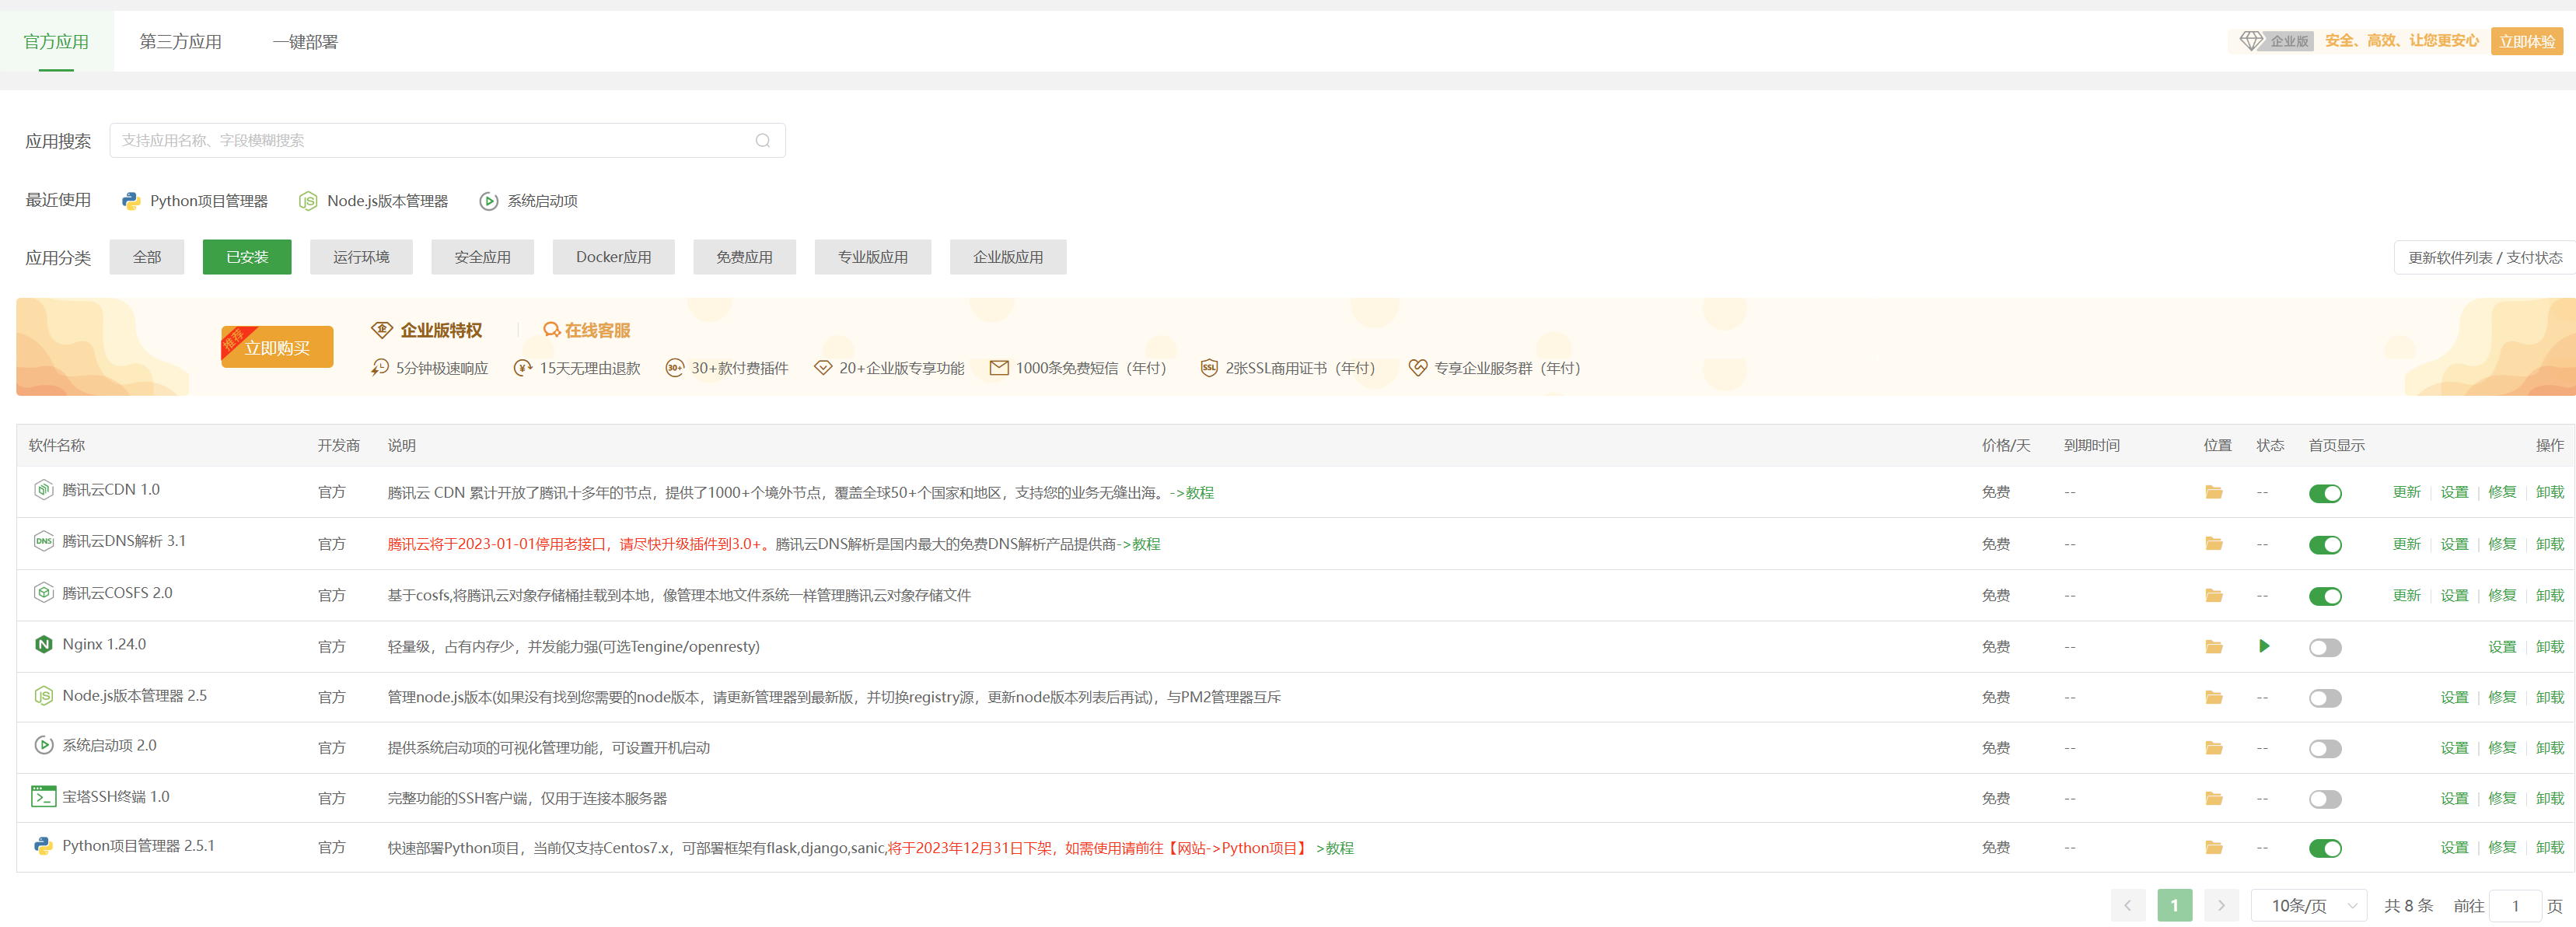Click the Nginx running status play icon

2264,646
